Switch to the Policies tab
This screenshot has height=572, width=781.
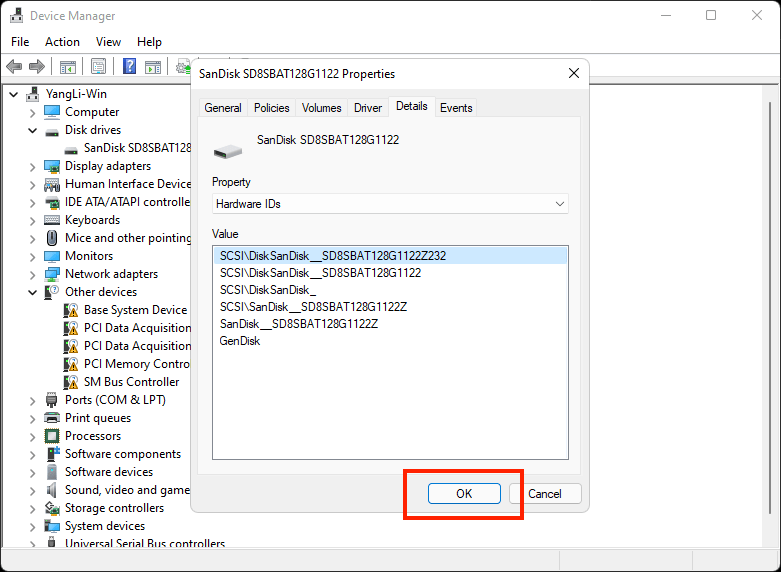click(x=271, y=108)
